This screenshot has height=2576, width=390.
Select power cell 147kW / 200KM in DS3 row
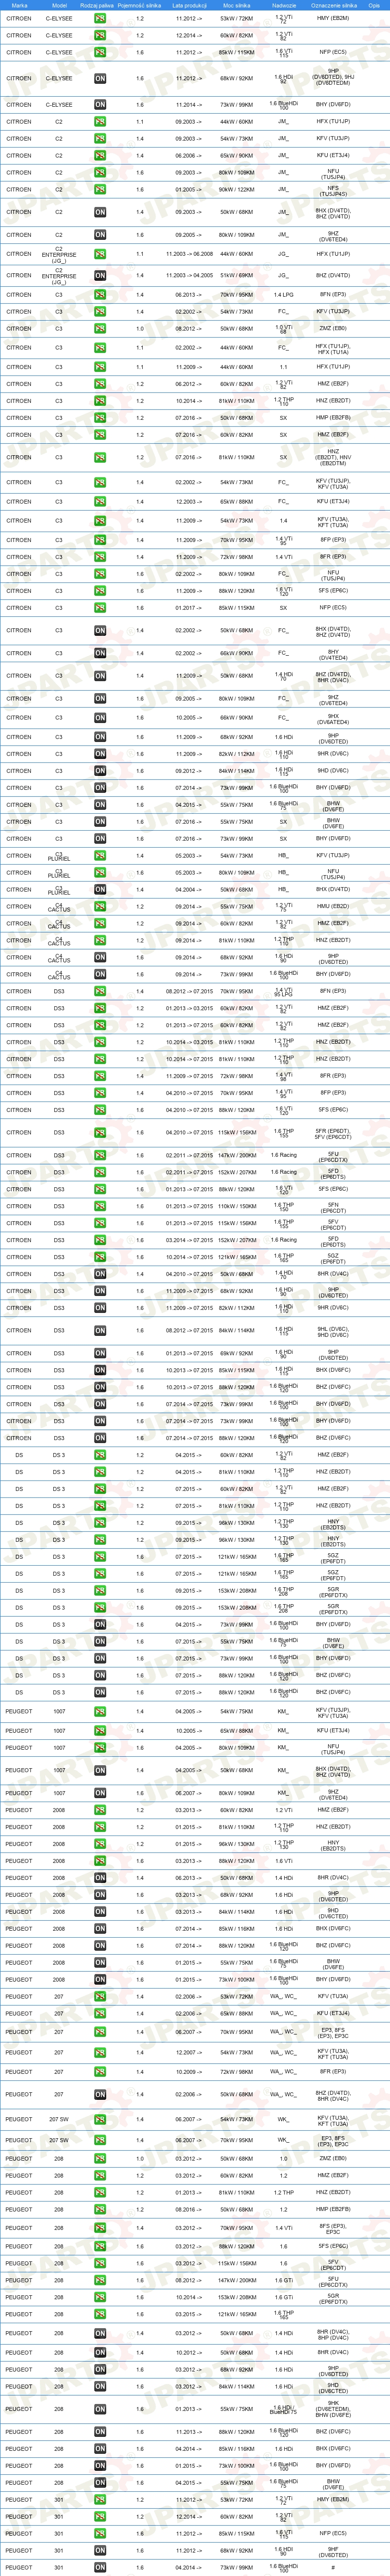pos(237,1155)
